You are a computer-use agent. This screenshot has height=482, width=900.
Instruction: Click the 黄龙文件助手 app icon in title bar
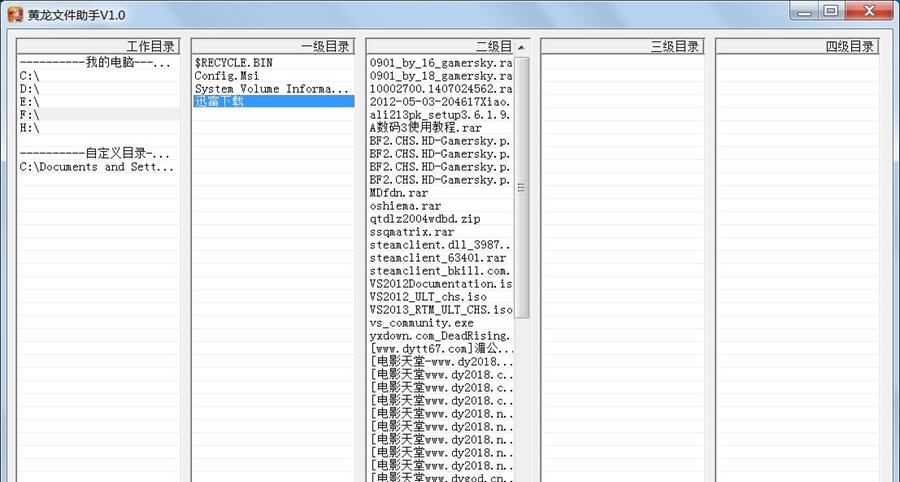point(15,14)
